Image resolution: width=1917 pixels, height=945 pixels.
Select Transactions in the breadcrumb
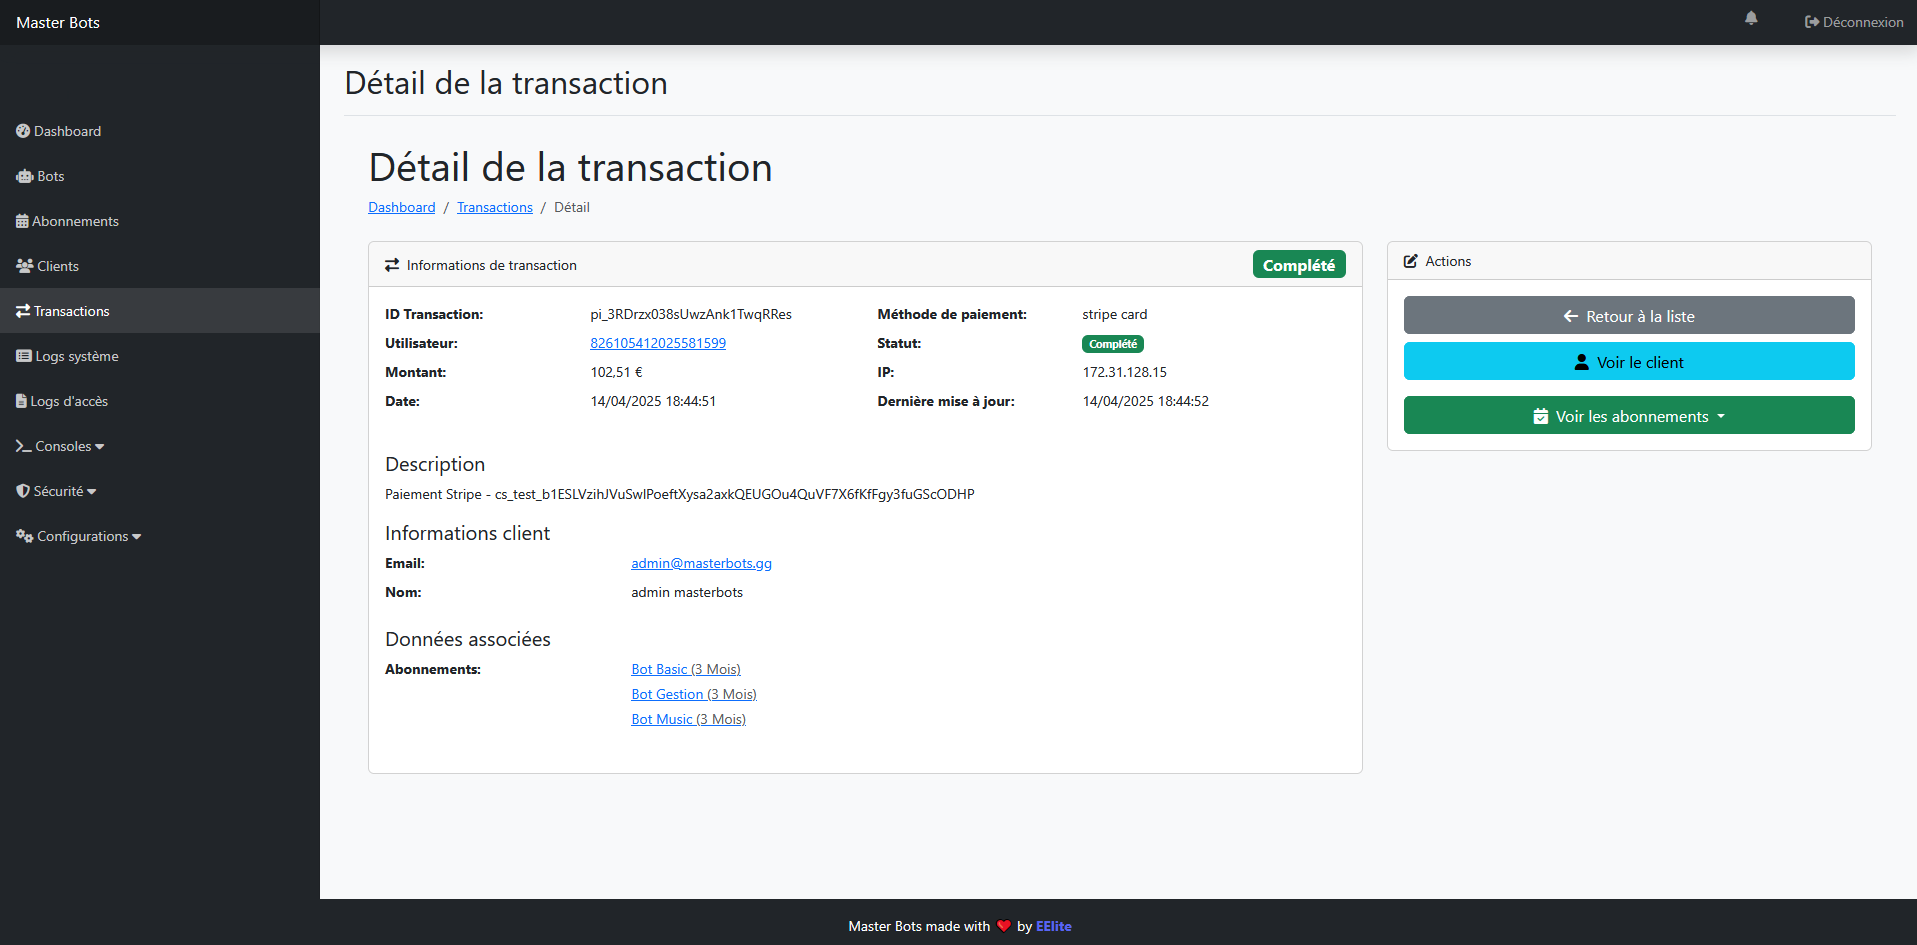click(x=494, y=207)
